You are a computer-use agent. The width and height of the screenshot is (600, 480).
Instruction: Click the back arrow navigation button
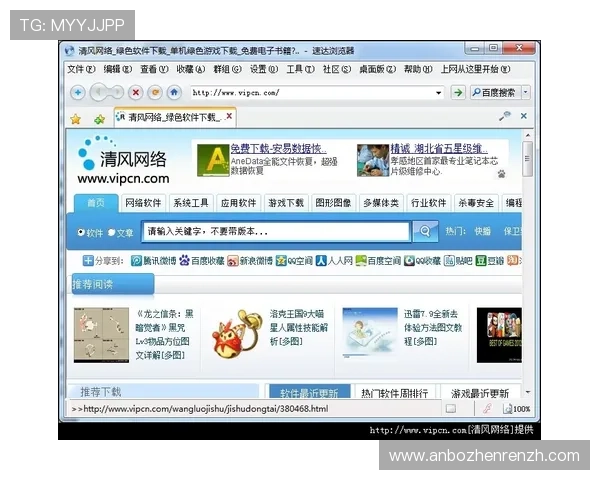[98, 92]
